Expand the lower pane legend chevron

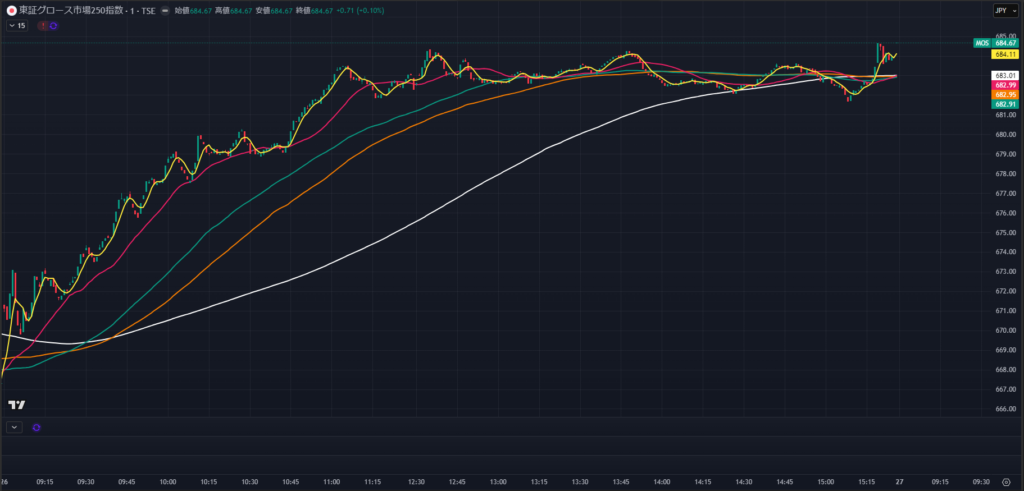point(13,427)
